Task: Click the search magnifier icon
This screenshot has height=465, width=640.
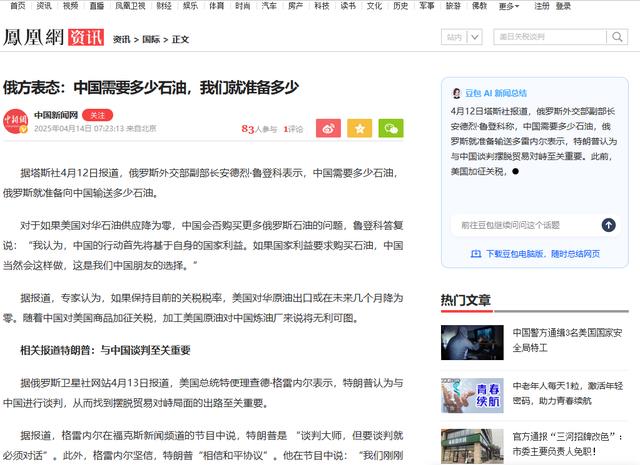Action: tap(617, 37)
